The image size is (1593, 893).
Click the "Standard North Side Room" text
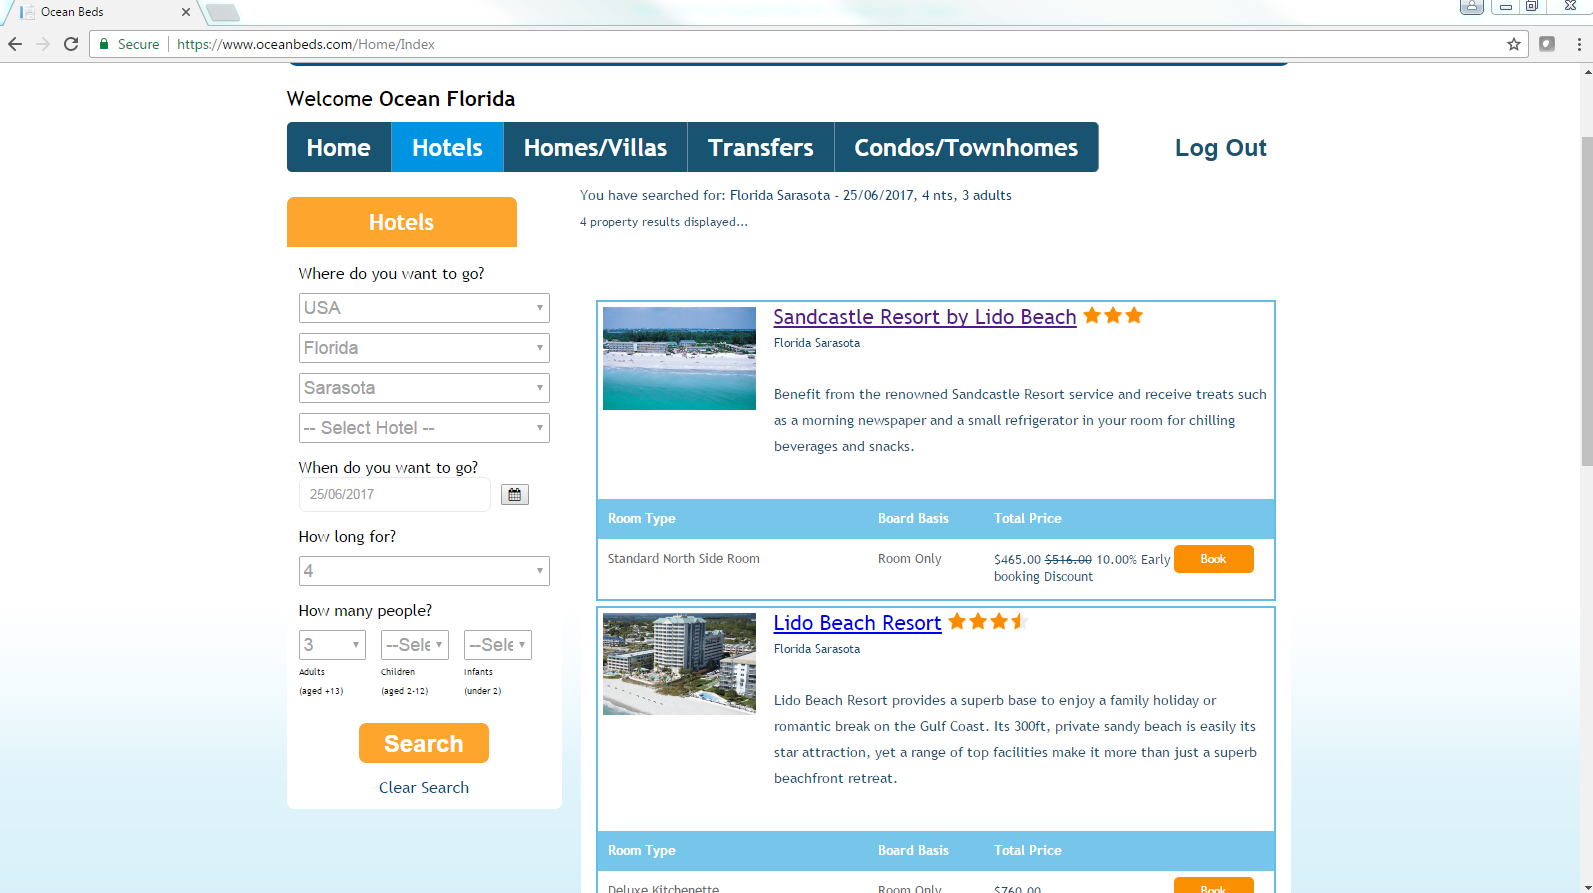[x=684, y=559]
